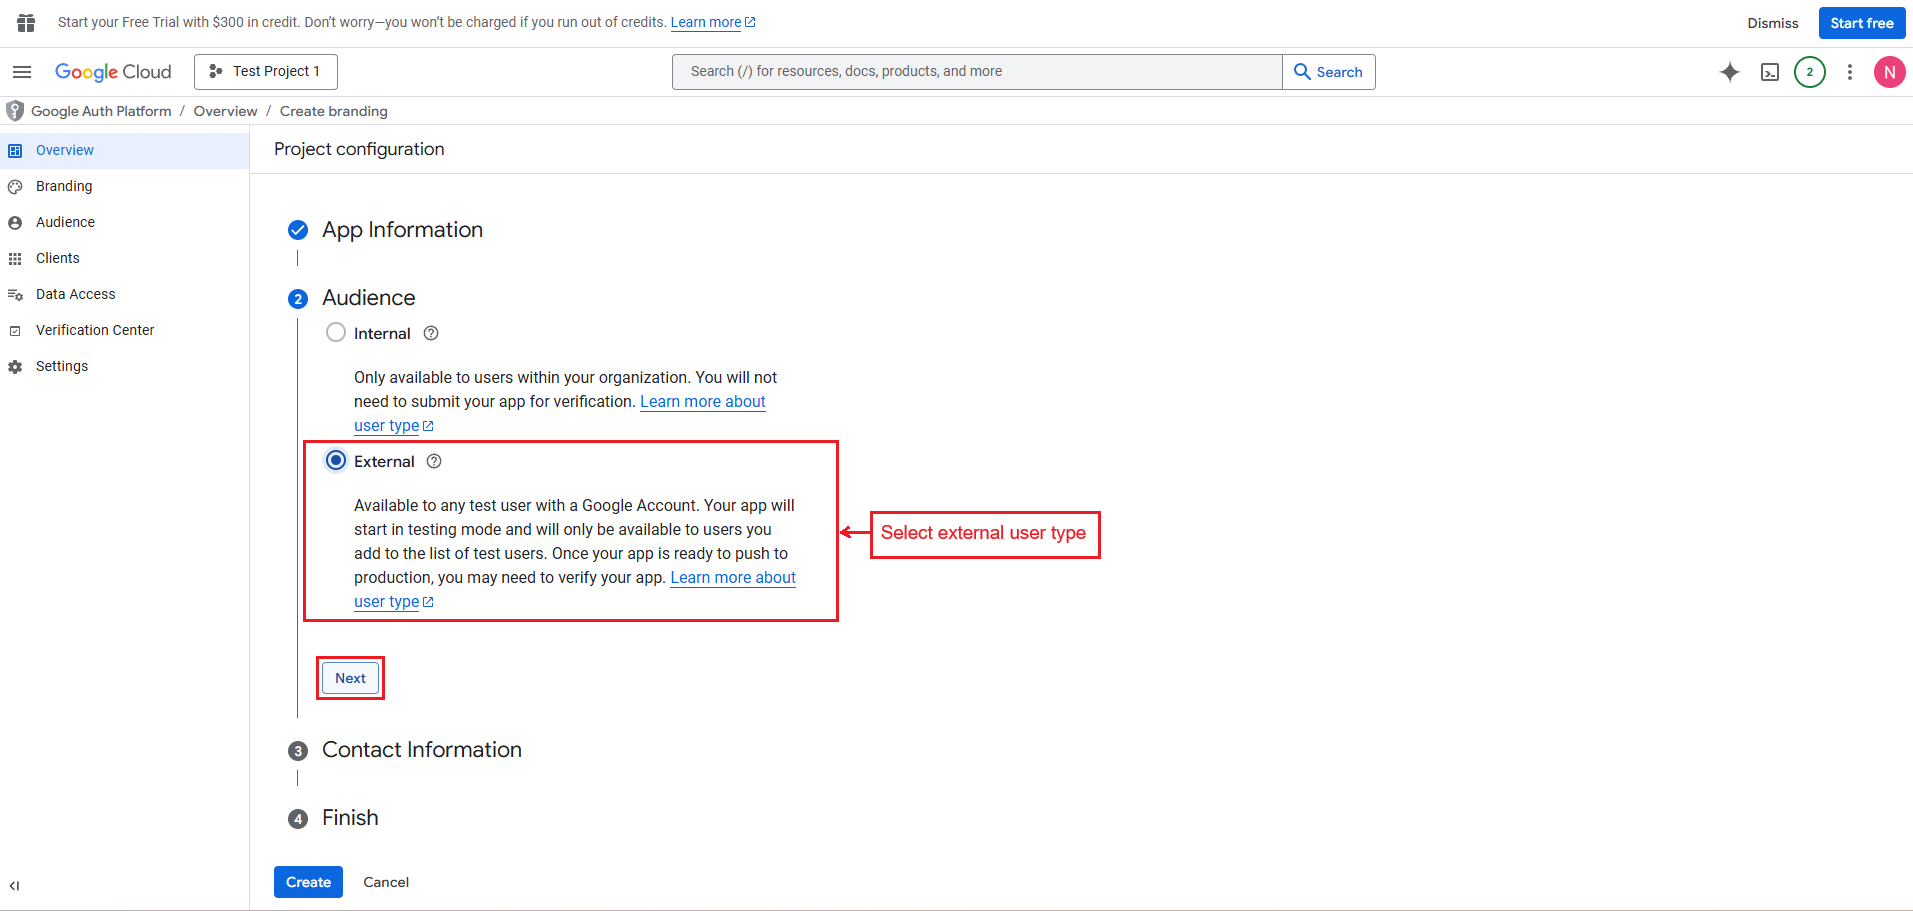Image resolution: width=1913 pixels, height=911 pixels.
Task: Click help icon next to Internal
Action: pyautogui.click(x=431, y=334)
